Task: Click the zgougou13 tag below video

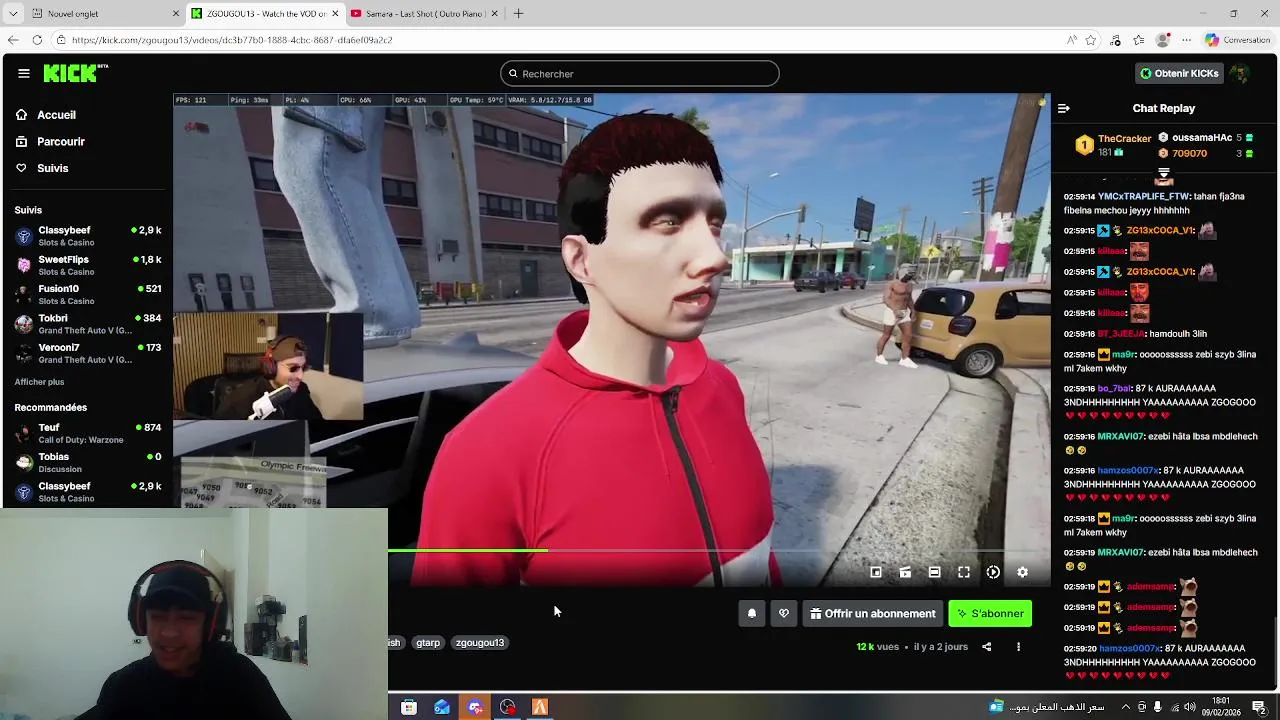Action: 480,643
